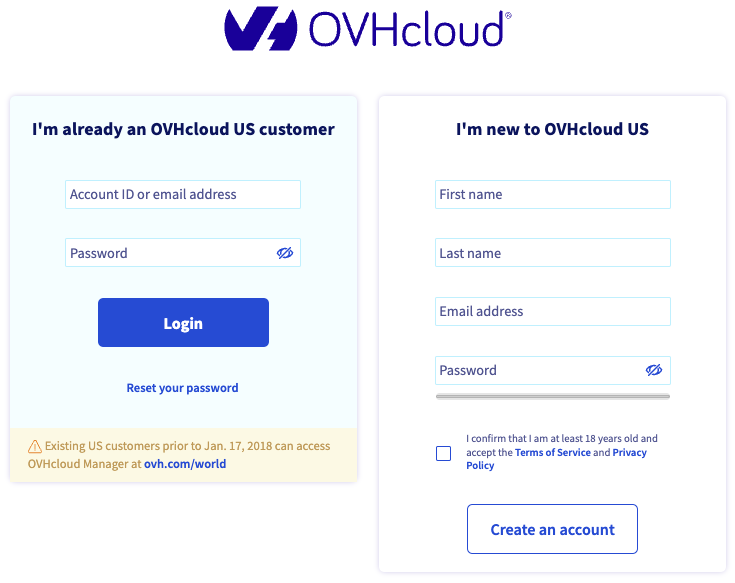Open the Reset your password link

[x=182, y=388]
